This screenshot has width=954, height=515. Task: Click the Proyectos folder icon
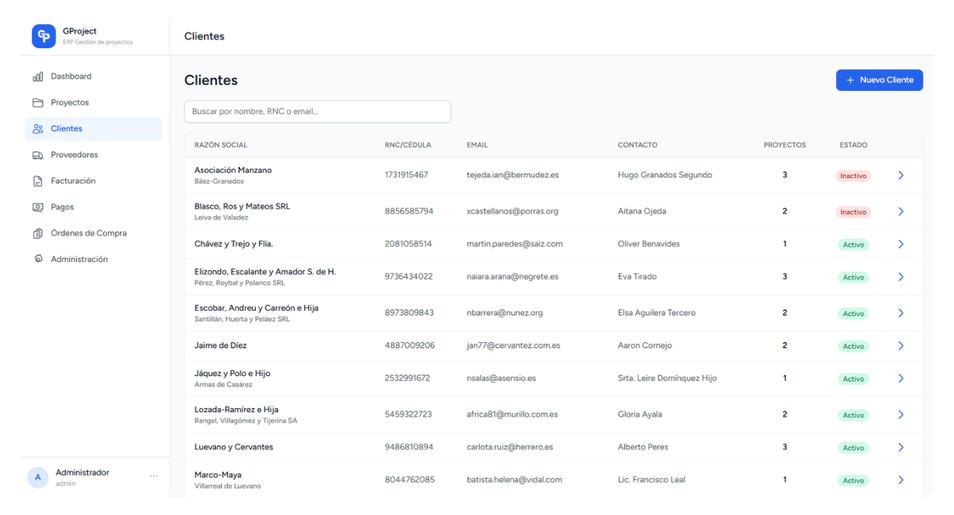[x=38, y=103]
